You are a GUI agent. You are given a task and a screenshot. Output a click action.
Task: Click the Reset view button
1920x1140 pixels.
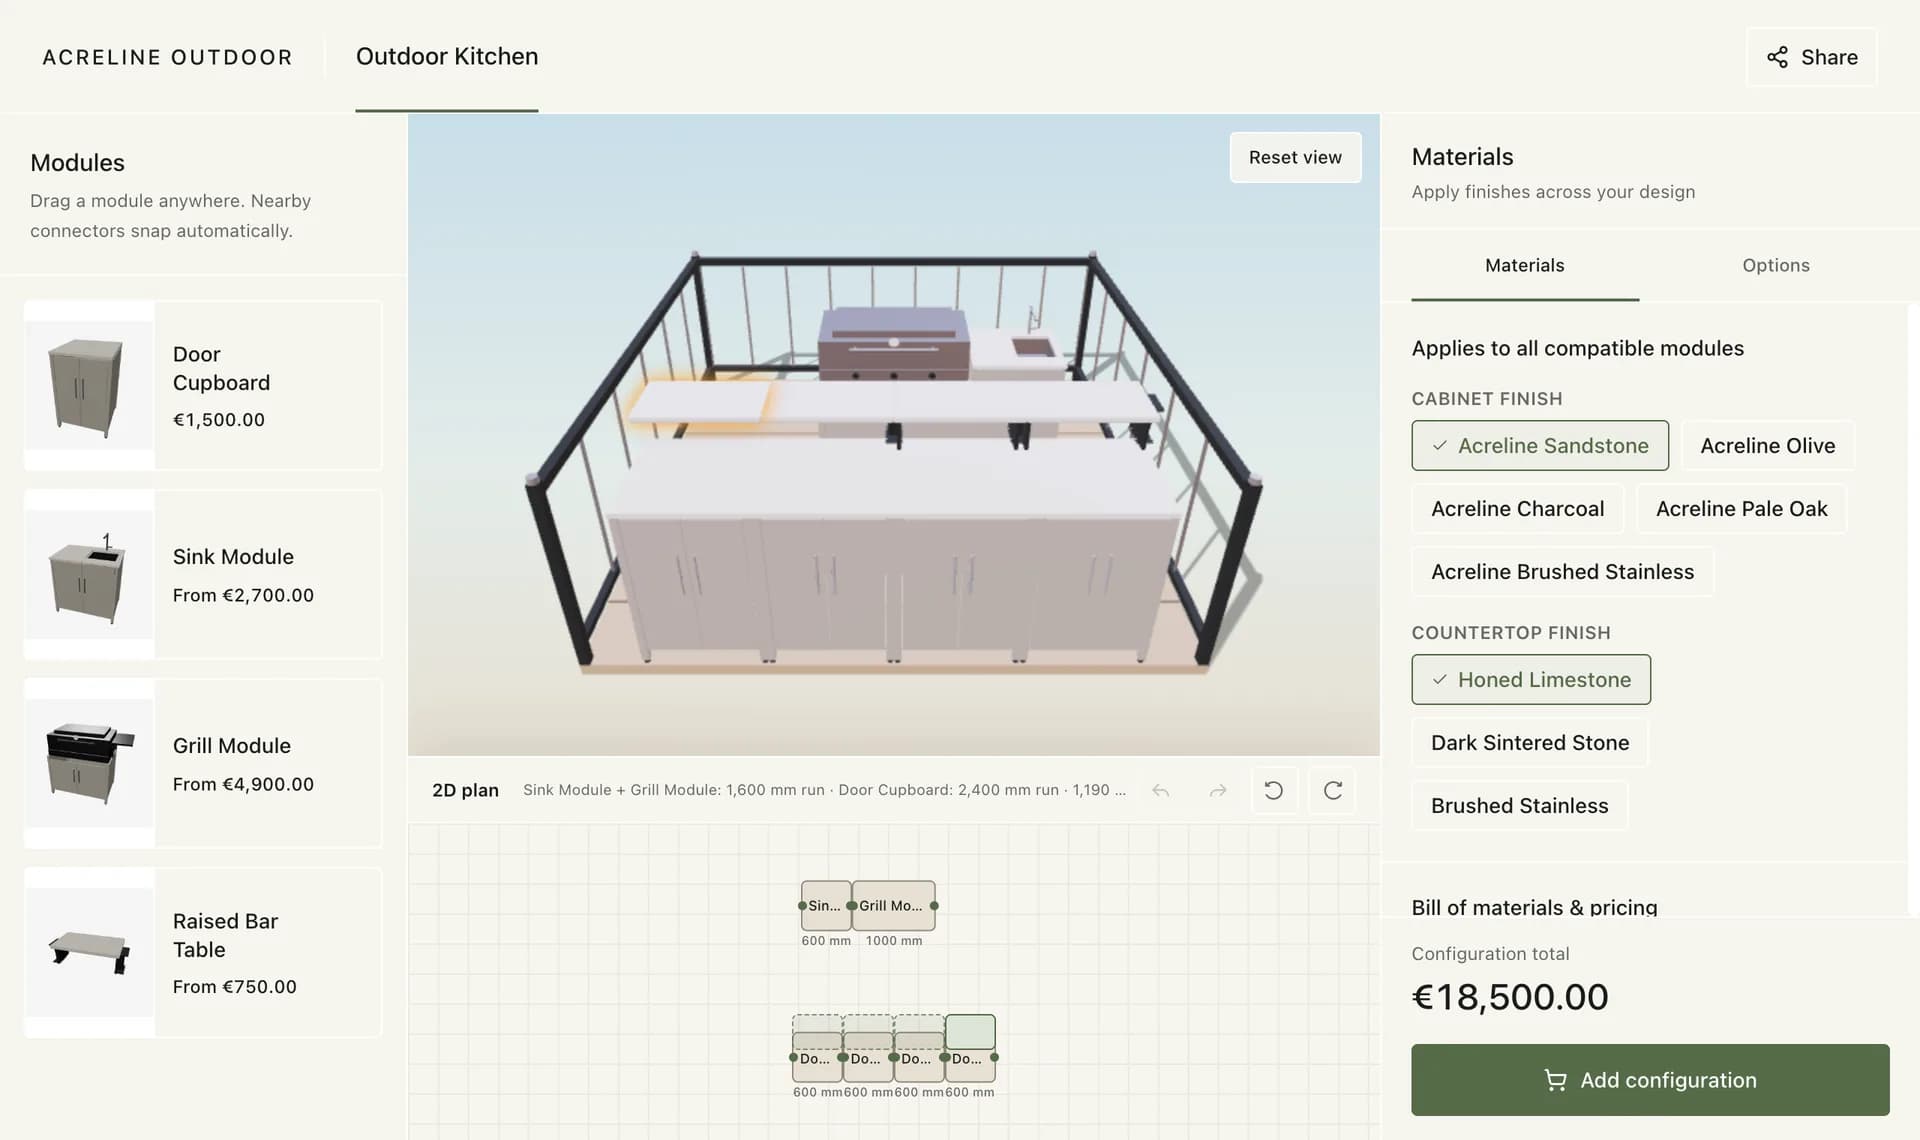(x=1295, y=158)
